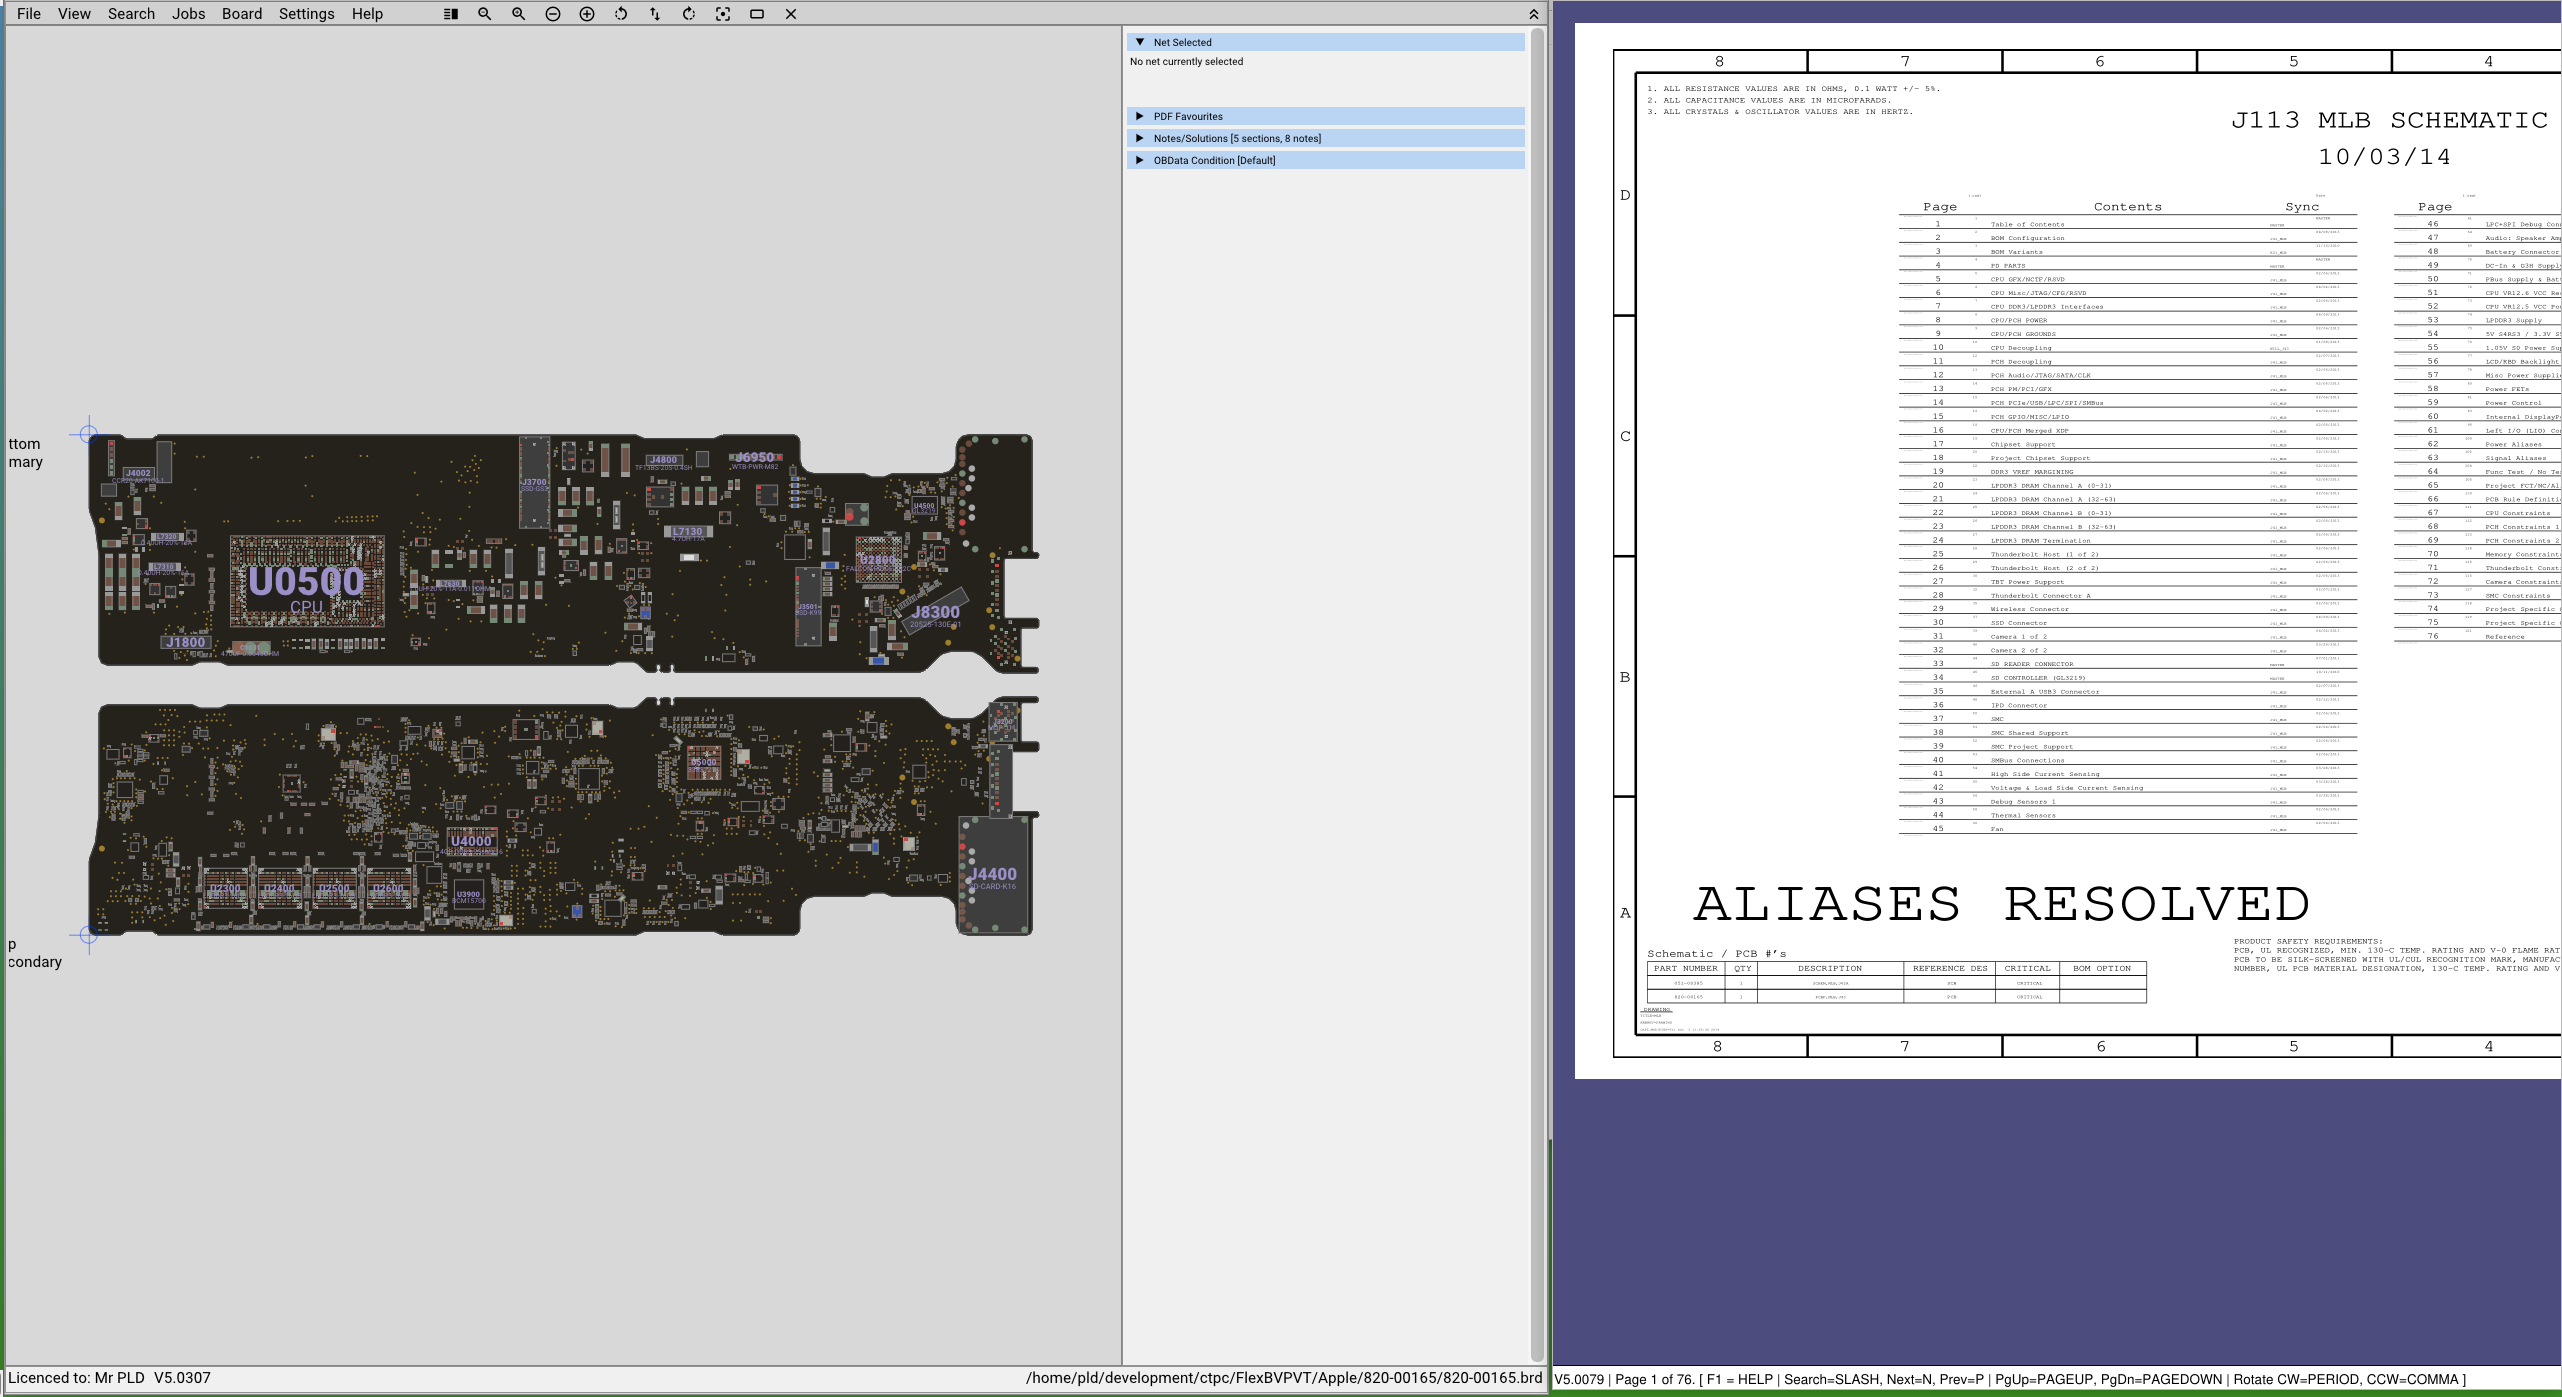The width and height of the screenshot is (2562, 1397).
Task: Select connector J4800 on the board
Action: (663, 460)
